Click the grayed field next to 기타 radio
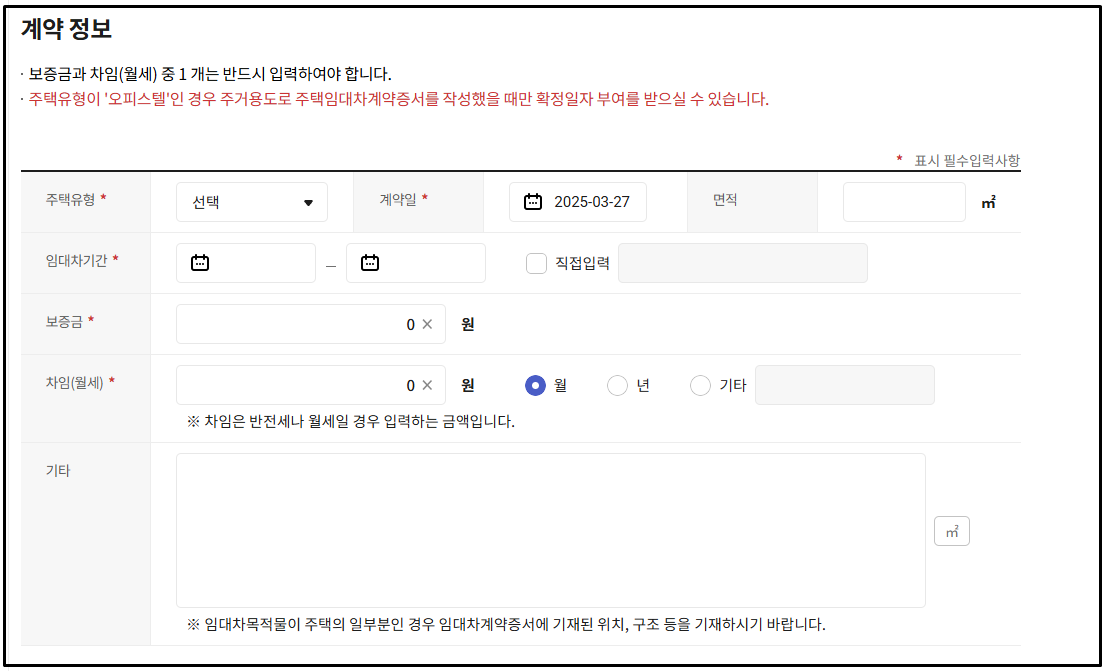The width and height of the screenshot is (1106, 671). (x=845, y=384)
